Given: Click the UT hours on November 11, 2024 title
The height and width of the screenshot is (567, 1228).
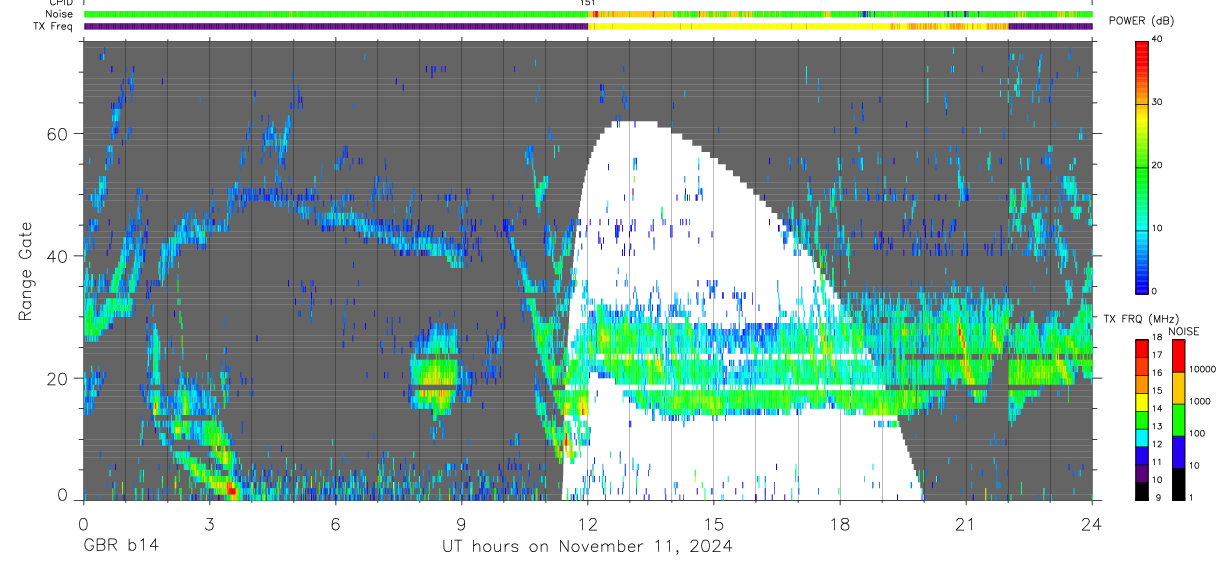Looking at the screenshot, I should (587, 546).
